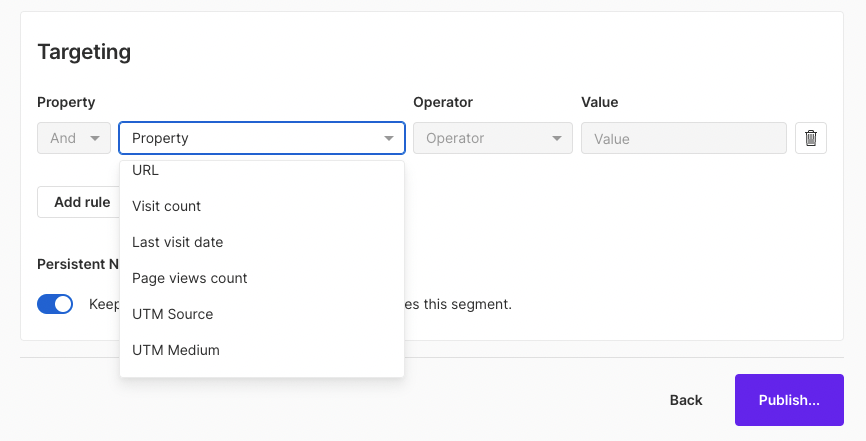Go Back to previous step
Viewport: 866px width, 441px height.
tap(686, 400)
